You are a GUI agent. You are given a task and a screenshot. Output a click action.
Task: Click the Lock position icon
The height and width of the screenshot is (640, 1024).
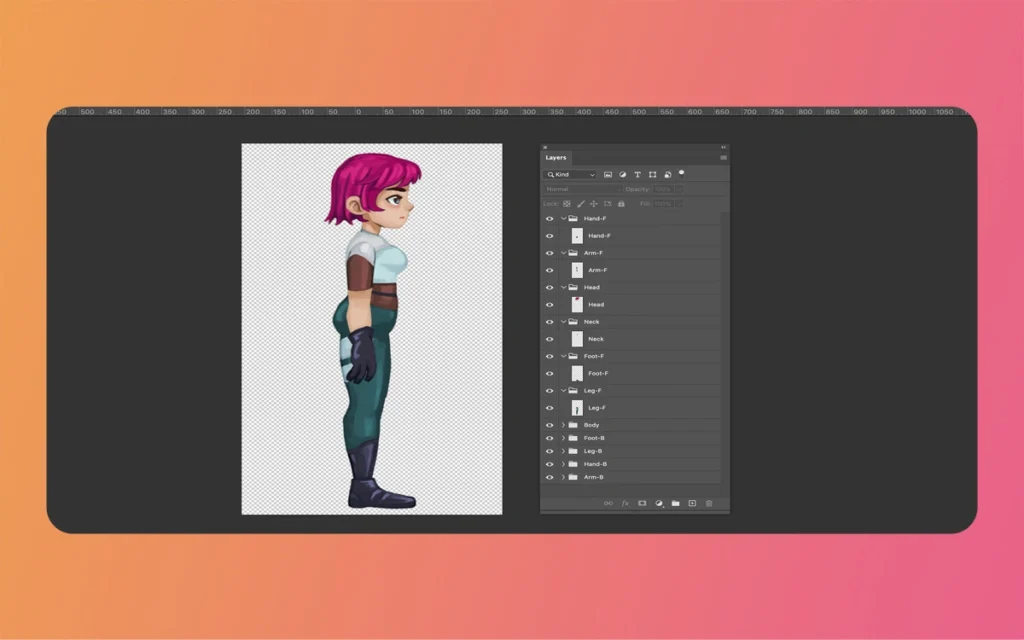(x=593, y=202)
